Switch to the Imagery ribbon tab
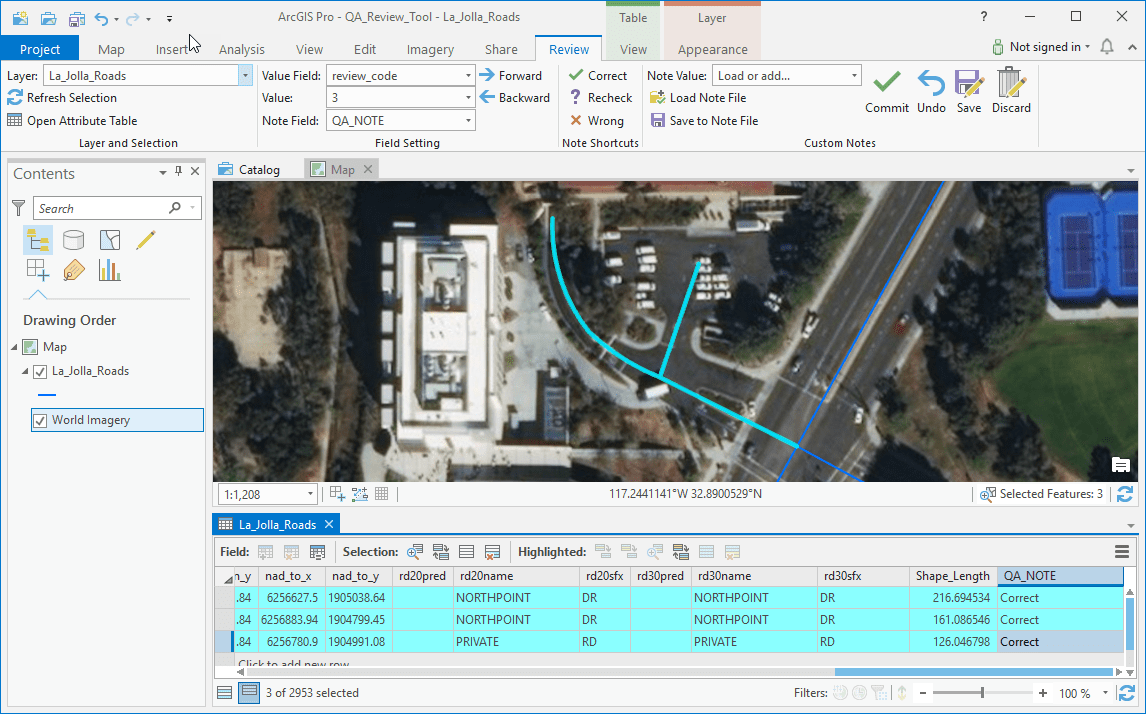This screenshot has height=714, width=1146. (x=430, y=49)
